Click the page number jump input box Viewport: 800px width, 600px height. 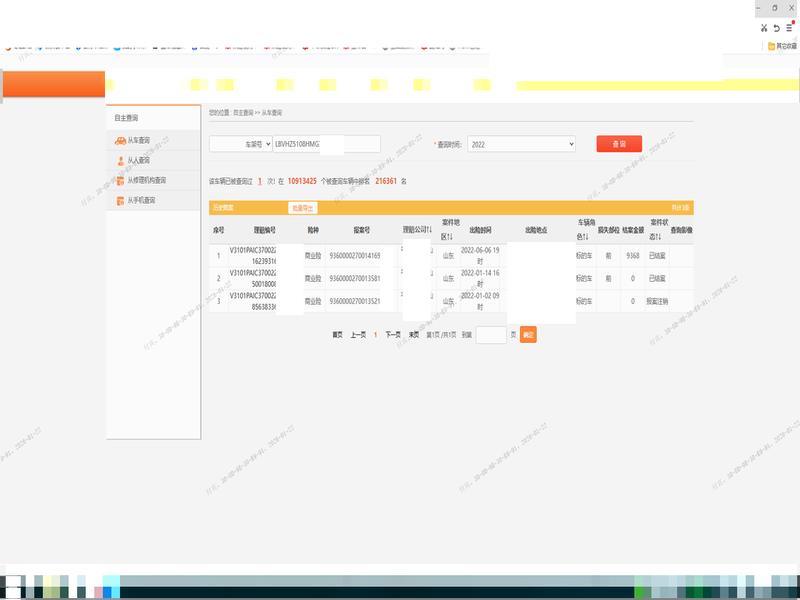pos(491,335)
